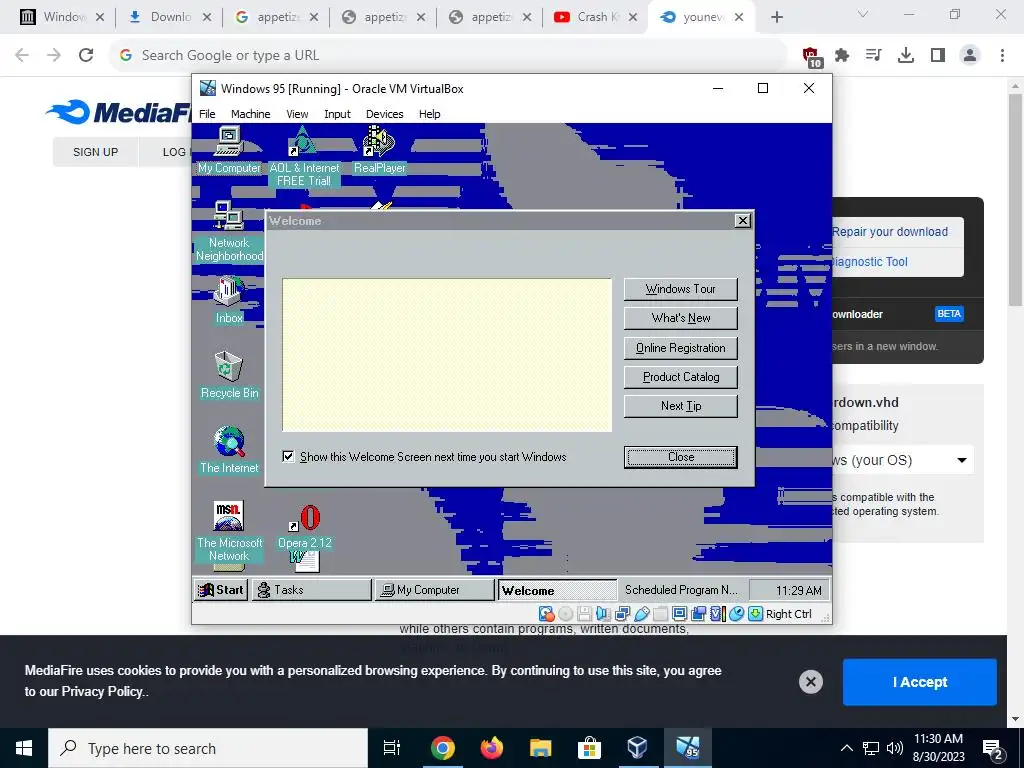Select The Internet desktop icon
This screenshot has width=1024, height=768.
pos(229,451)
